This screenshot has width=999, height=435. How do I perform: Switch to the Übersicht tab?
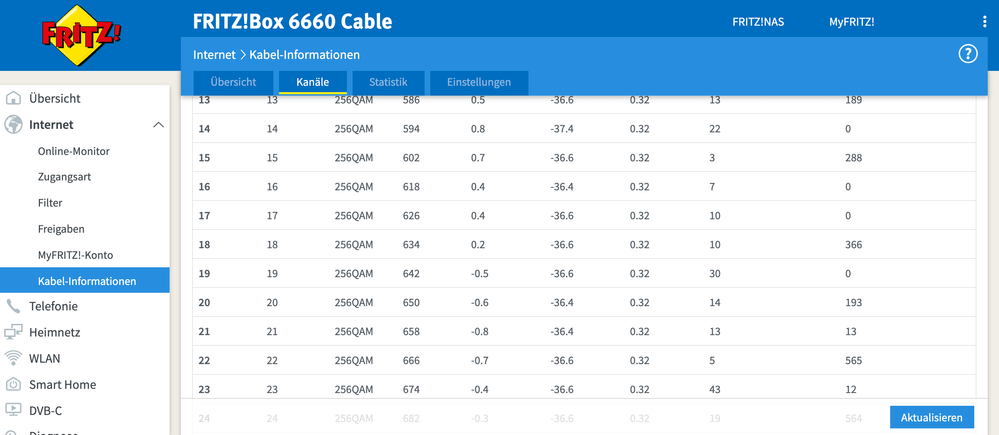(233, 82)
